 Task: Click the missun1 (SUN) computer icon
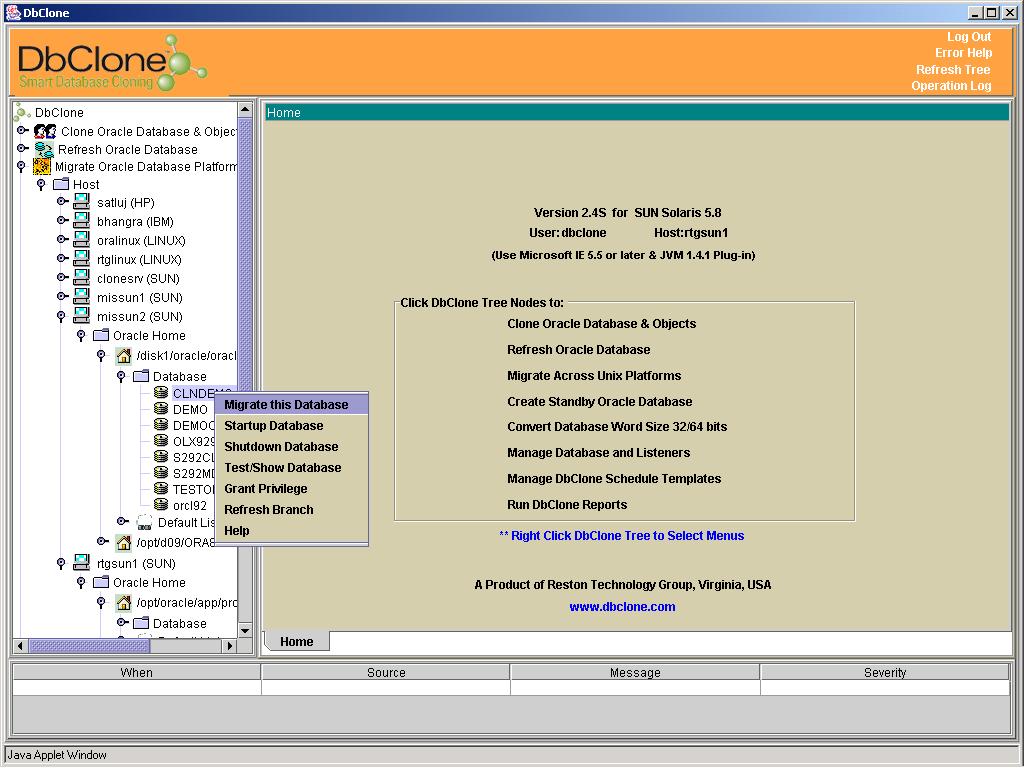[82, 296]
